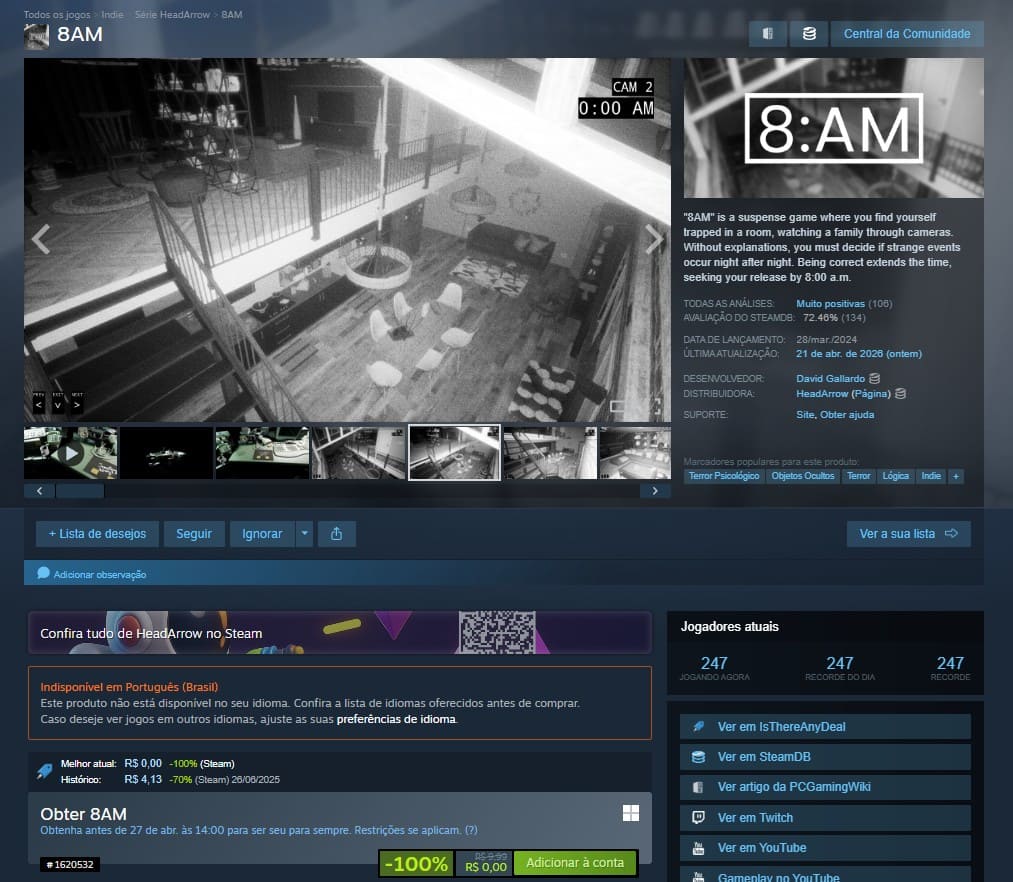
Task: Select the Terror Psicológico tag
Action: coord(724,476)
